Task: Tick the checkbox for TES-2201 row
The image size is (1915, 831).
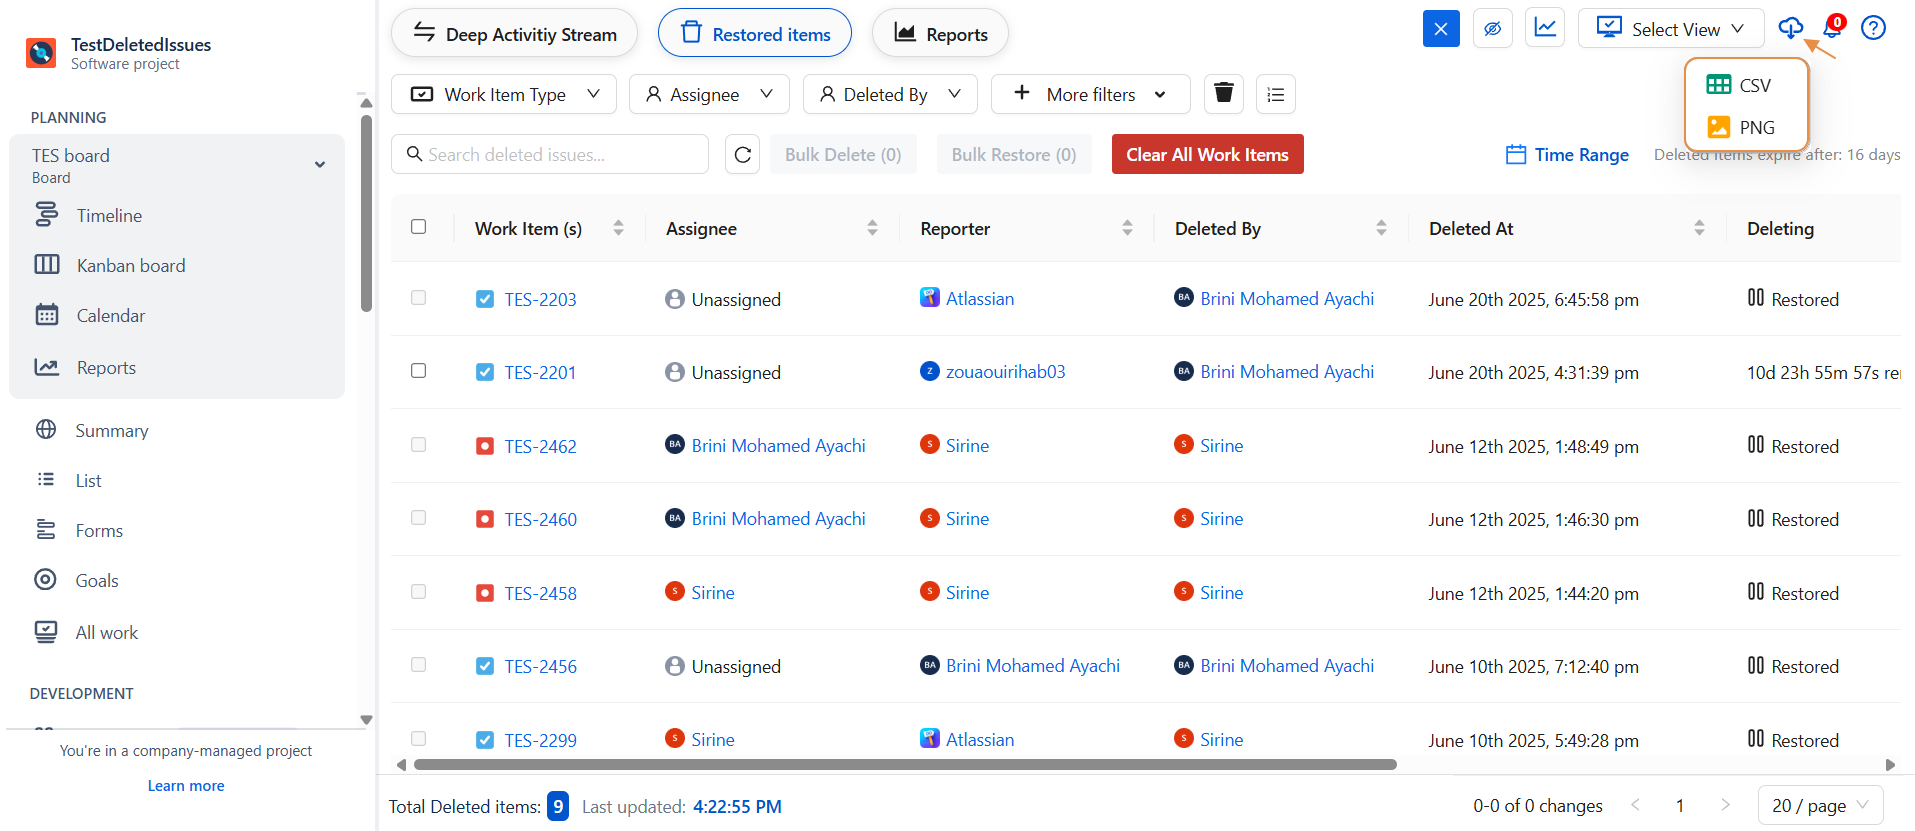Action: pos(419,371)
